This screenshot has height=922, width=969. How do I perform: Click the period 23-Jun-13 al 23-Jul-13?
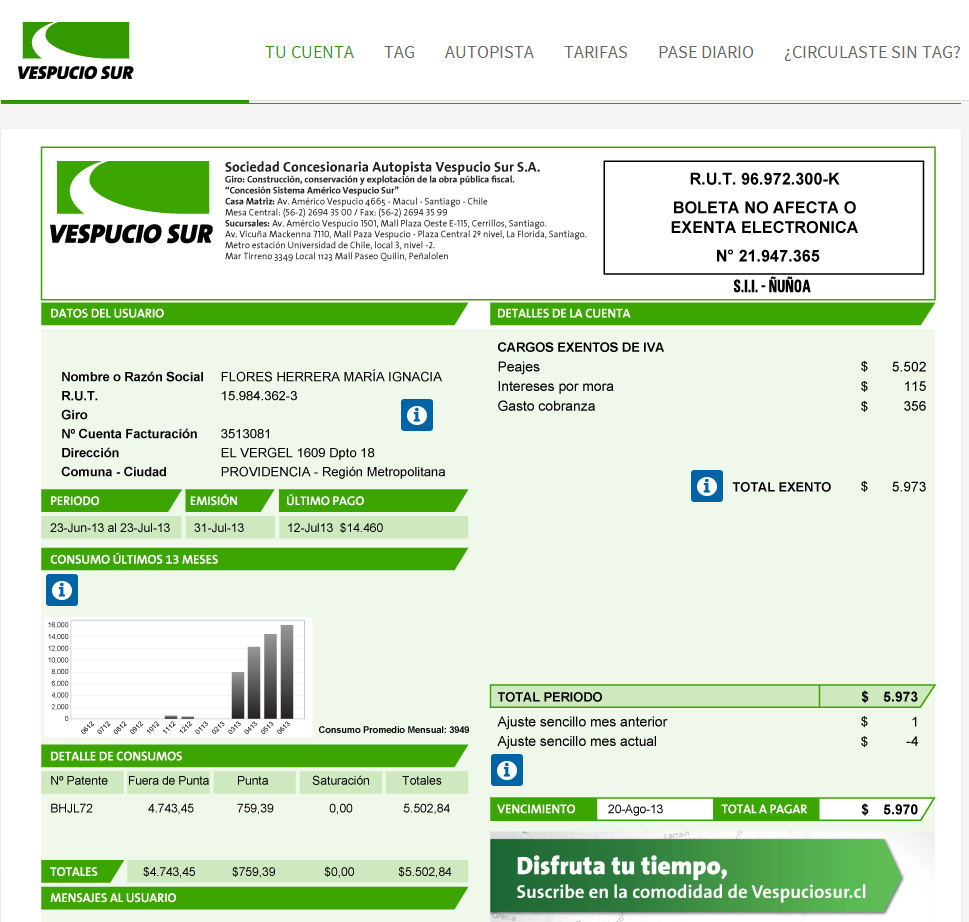click(x=110, y=528)
